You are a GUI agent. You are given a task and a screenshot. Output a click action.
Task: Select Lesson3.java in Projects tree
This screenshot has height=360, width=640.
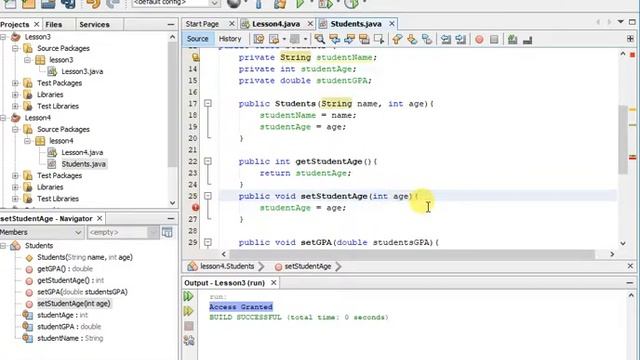click(x=82, y=71)
